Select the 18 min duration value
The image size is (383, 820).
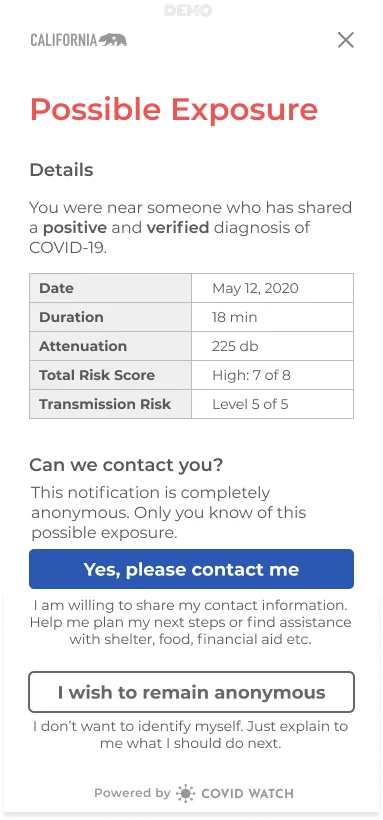tap(234, 317)
